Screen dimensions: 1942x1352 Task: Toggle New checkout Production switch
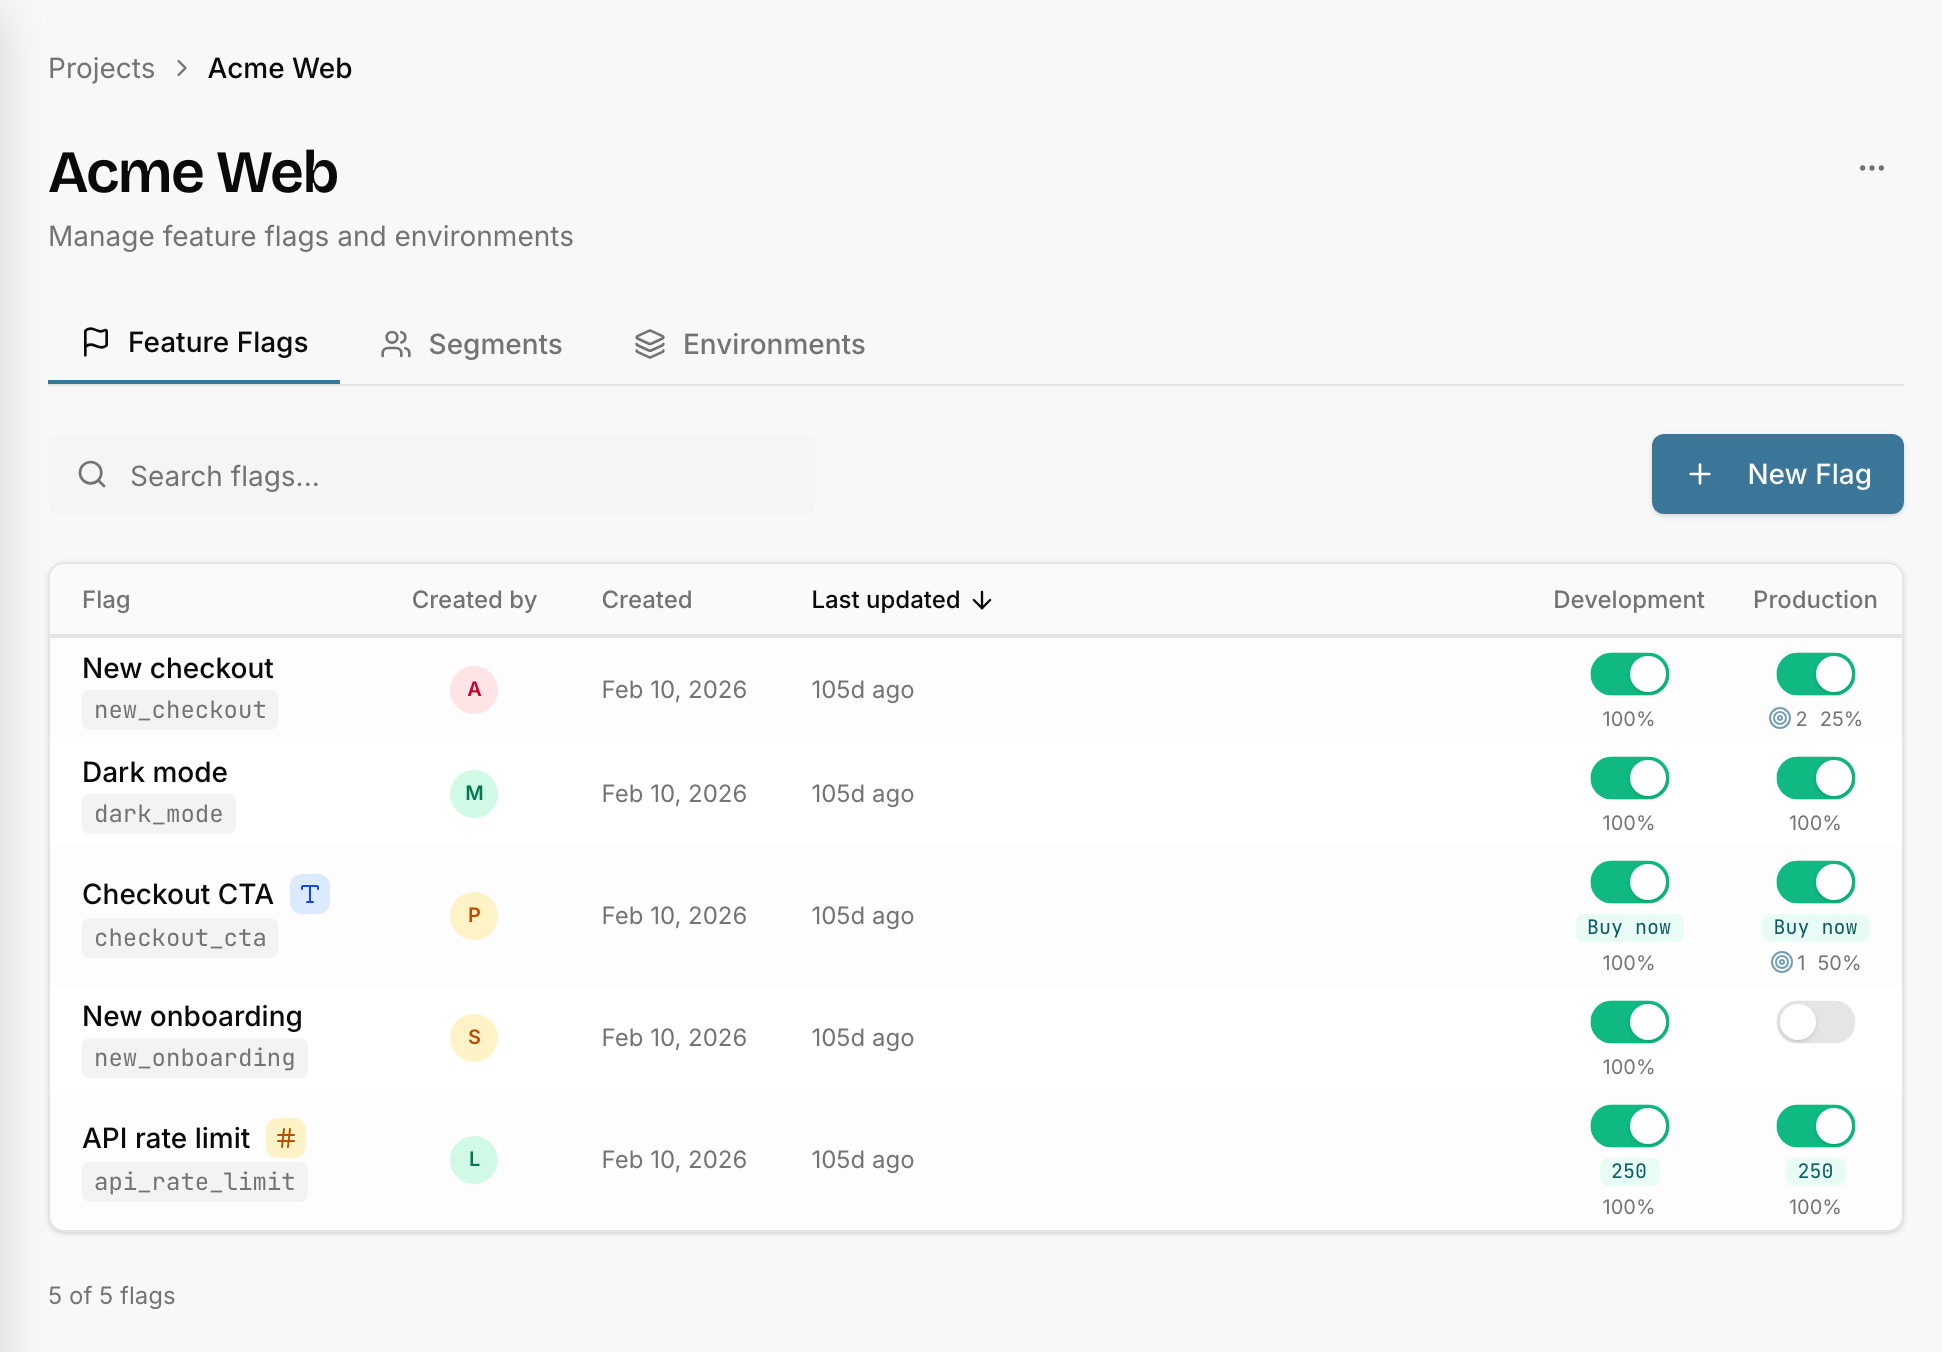click(x=1815, y=674)
